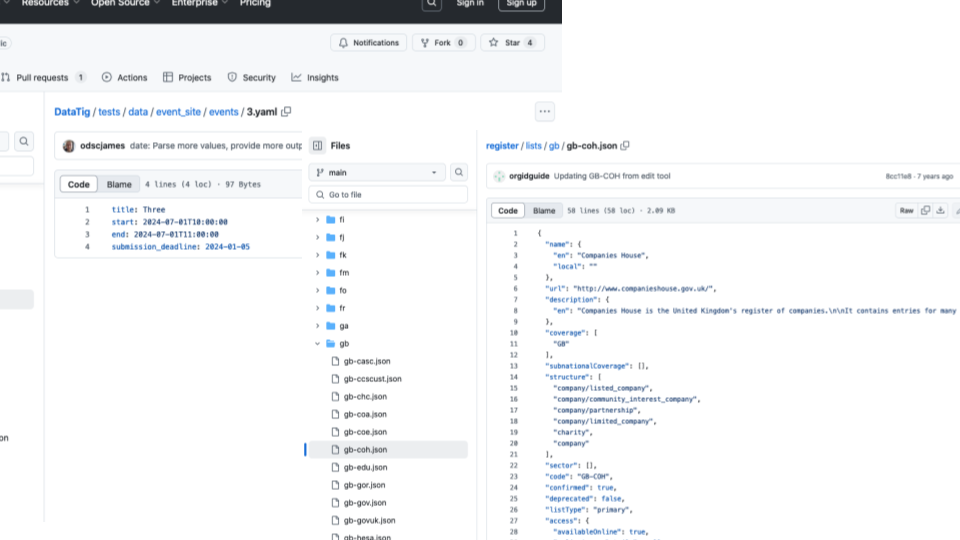The image size is (960, 540).
Task: Open orgidguide author avatar
Action: pyautogui.click(x=499, y=176)
